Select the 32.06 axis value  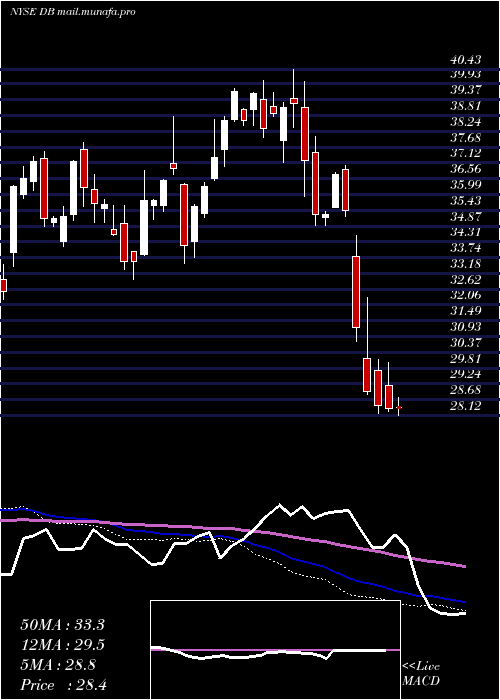465,295
